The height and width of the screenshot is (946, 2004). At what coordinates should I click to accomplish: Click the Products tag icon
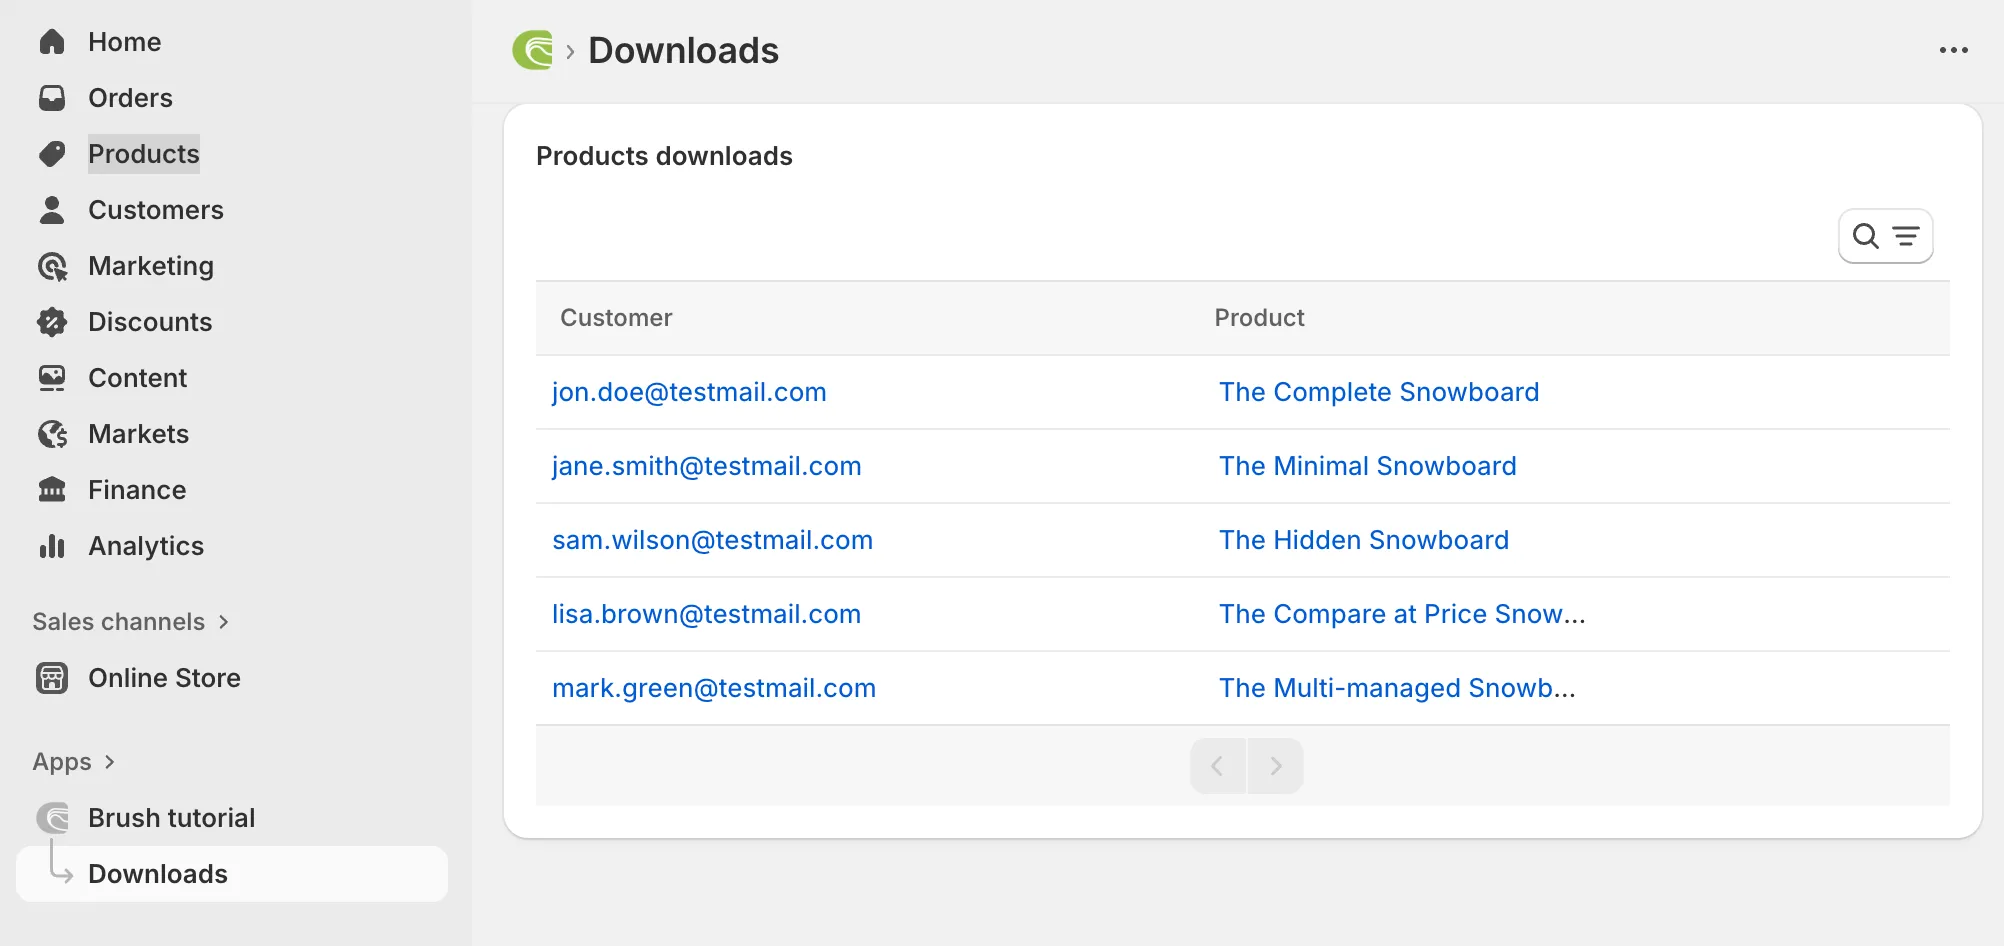[52, 154]
